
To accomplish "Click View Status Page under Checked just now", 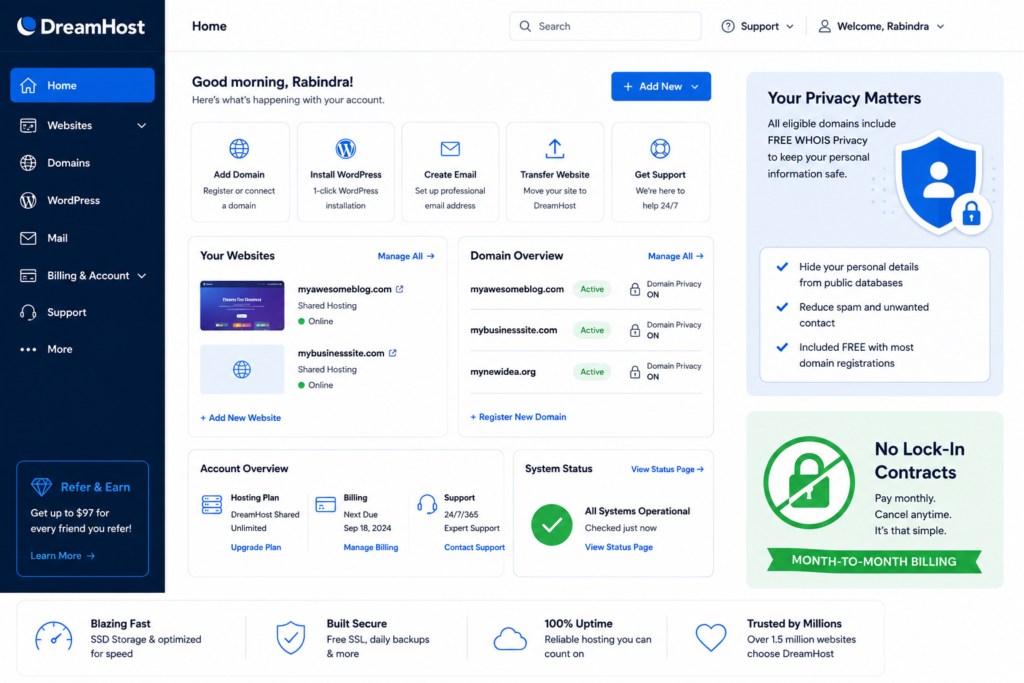I will (618, 547).
